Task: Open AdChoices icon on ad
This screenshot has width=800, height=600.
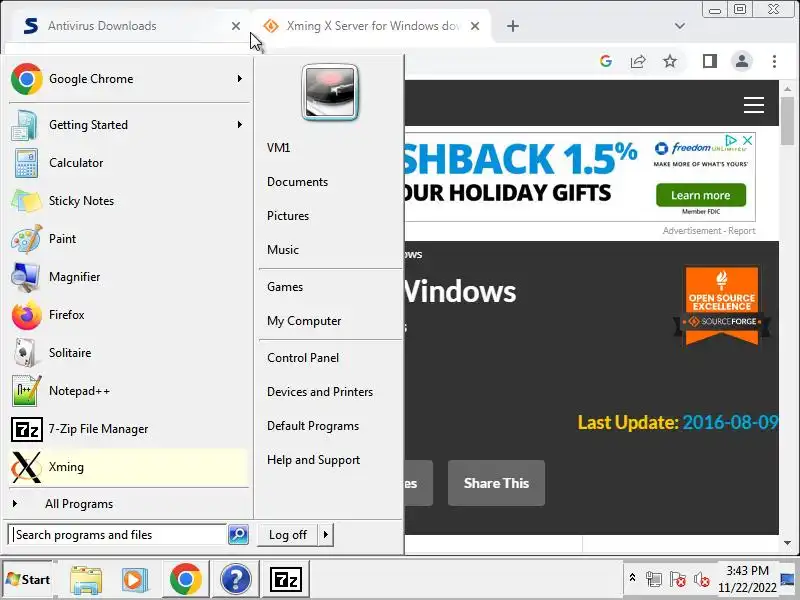Action: coord(731,140)
